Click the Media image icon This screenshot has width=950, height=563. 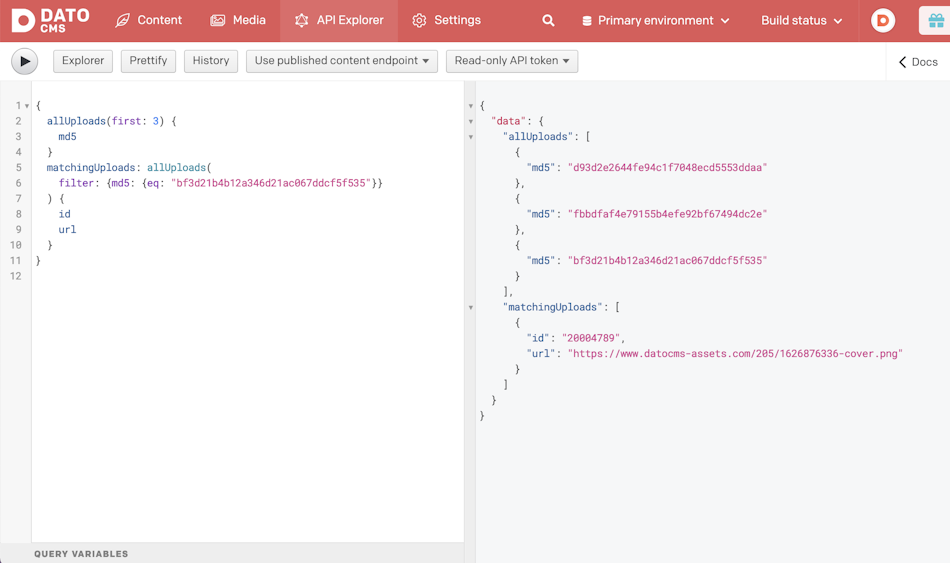click(x=218, y=21)
